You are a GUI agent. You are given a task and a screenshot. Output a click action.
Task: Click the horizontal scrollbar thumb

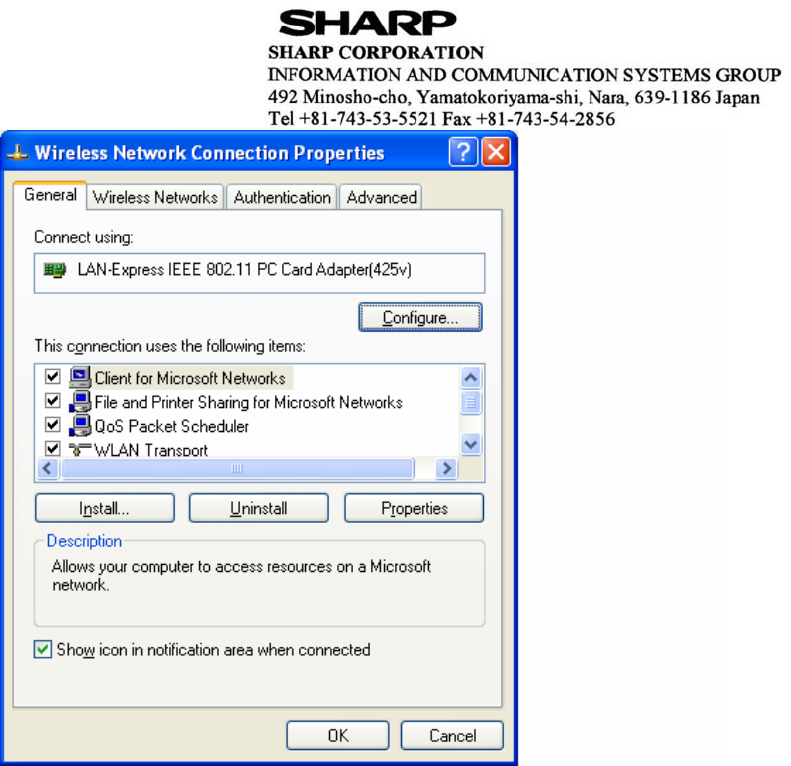point(237,468)
